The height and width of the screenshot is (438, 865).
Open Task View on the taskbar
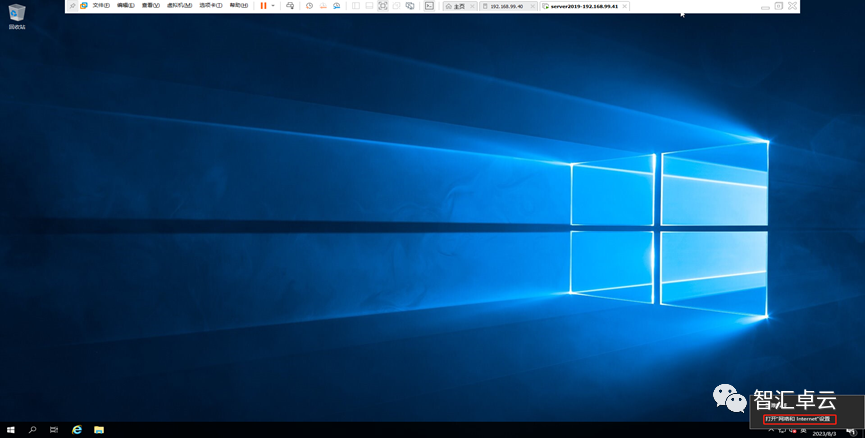[54, 430]
